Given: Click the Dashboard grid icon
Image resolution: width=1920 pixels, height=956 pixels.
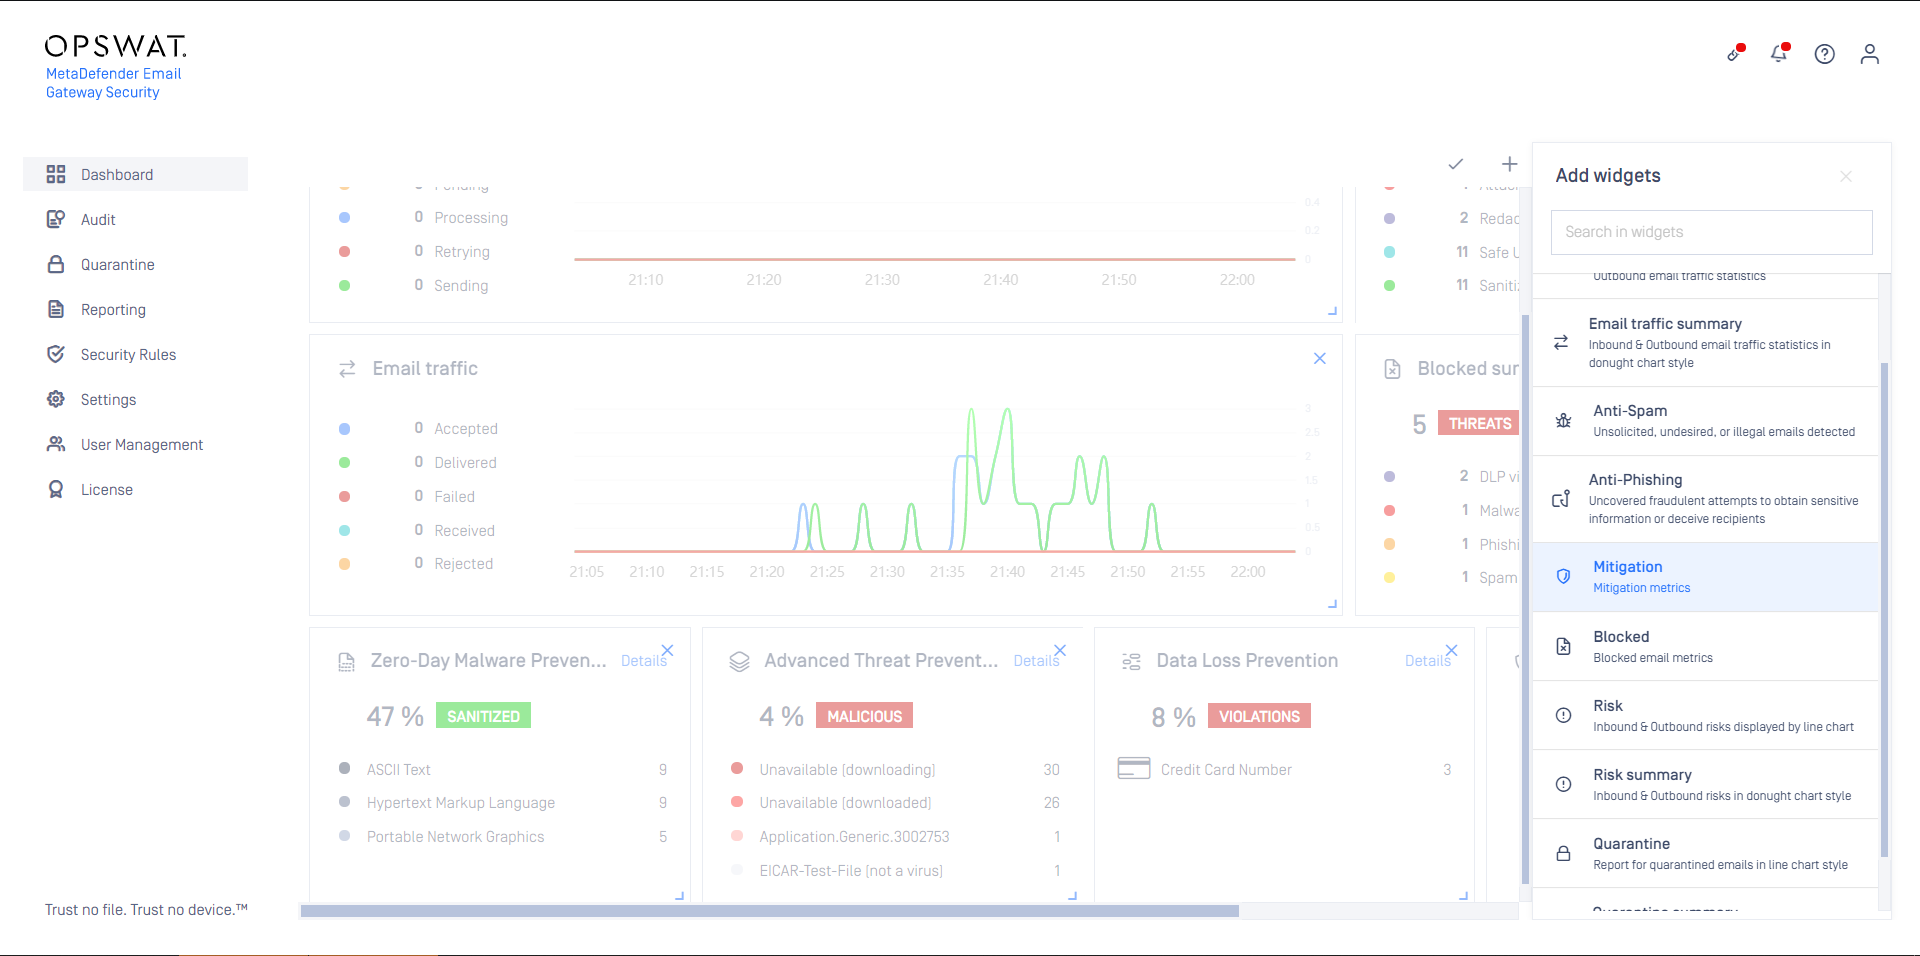Looking at the screenshot, I should click(56, 174).
